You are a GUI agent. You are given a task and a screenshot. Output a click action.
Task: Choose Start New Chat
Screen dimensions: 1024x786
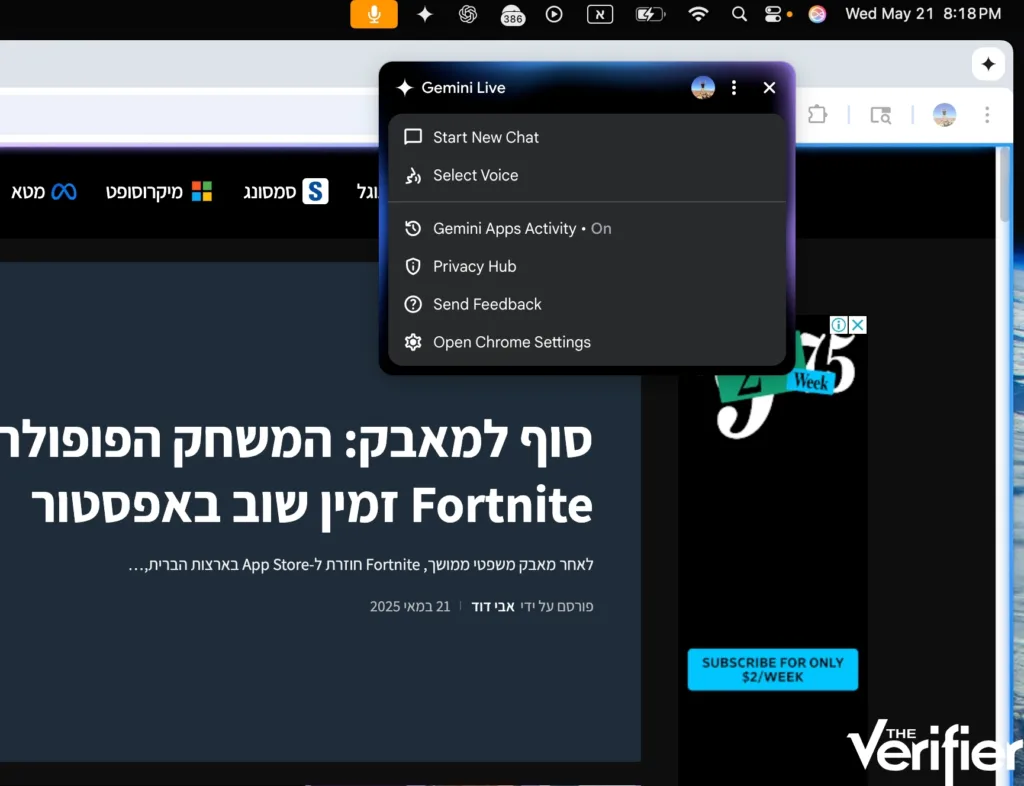point(586,137)
